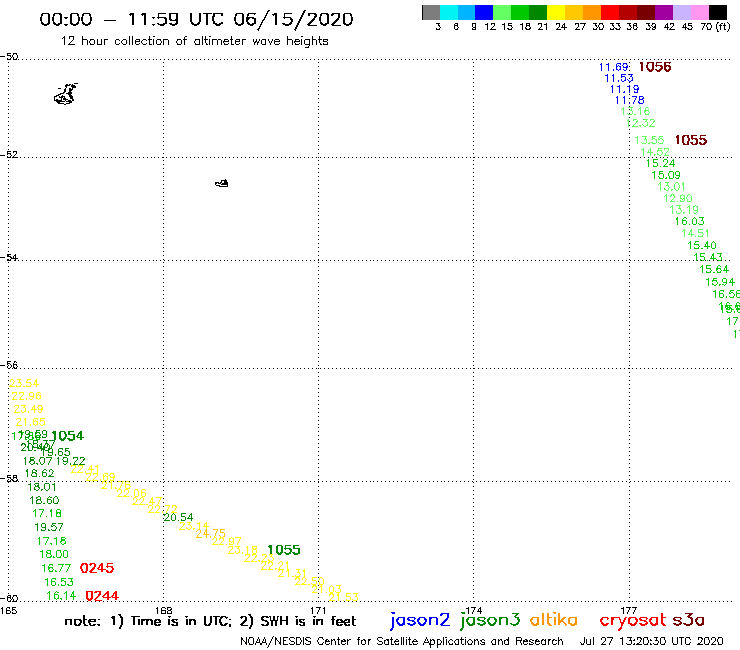Click the dark green 20.54 wave height value
Screen dimensions: 740x650
pyautogui.click(x=178, y=518)
